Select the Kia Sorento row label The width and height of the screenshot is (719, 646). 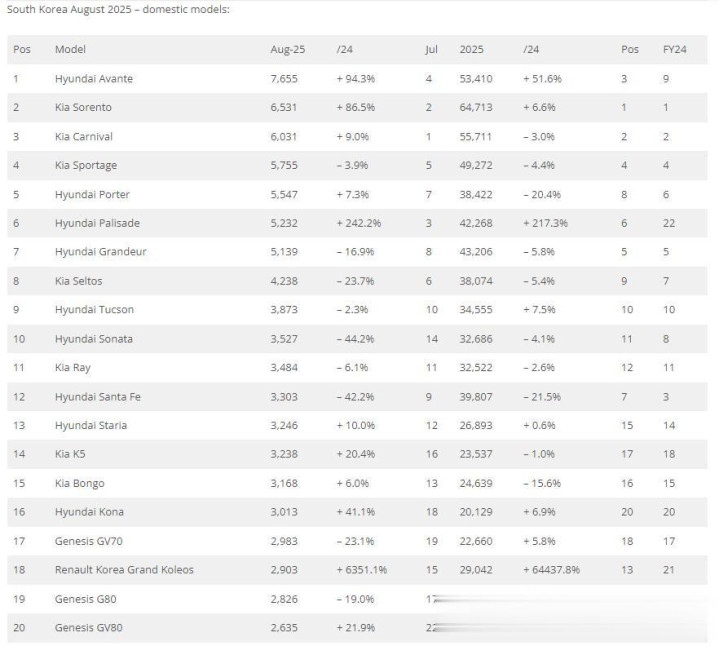point(83,107)
